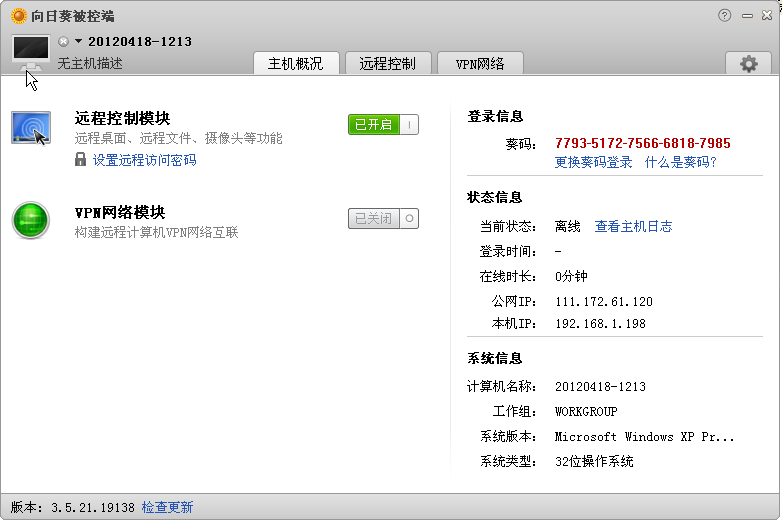Switch to the 远程控制 tab

point(387,63)
